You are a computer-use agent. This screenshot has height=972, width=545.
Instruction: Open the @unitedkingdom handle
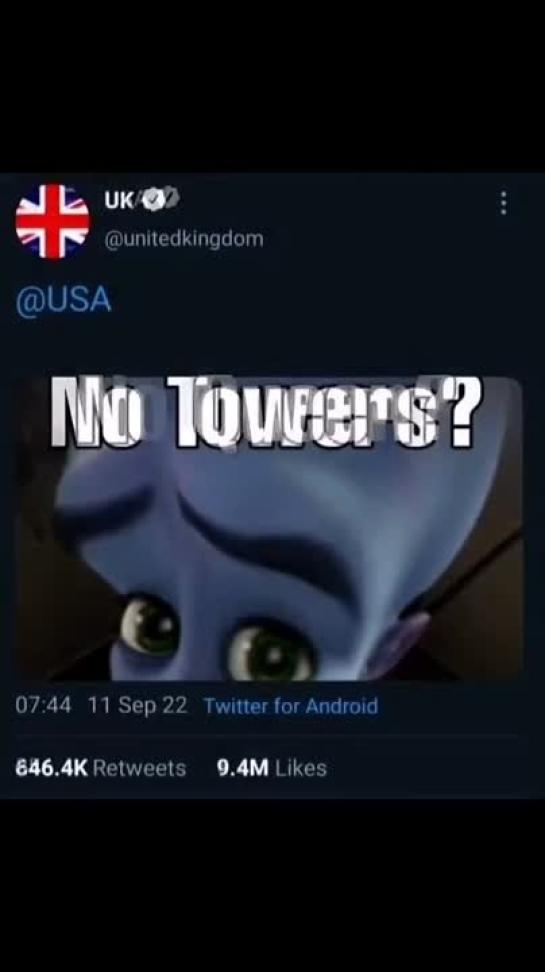point(184,239)
